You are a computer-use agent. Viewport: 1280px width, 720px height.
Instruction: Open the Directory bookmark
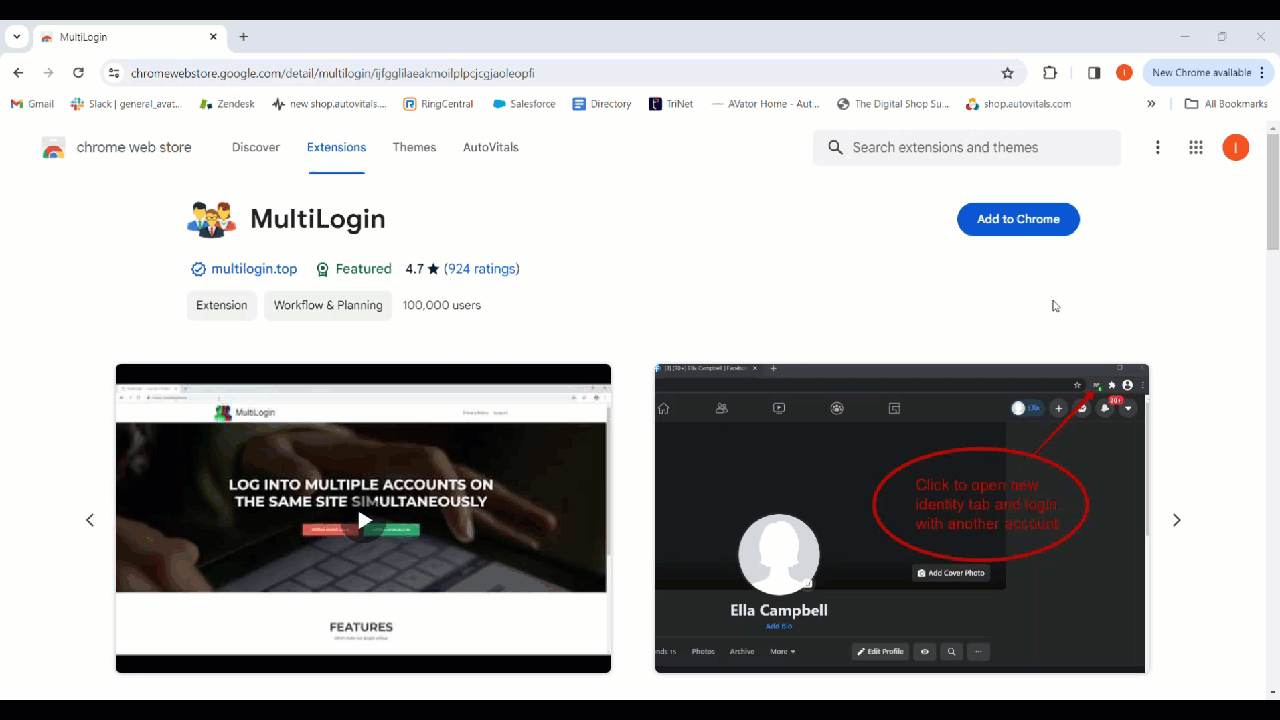(x=602, y=104)
